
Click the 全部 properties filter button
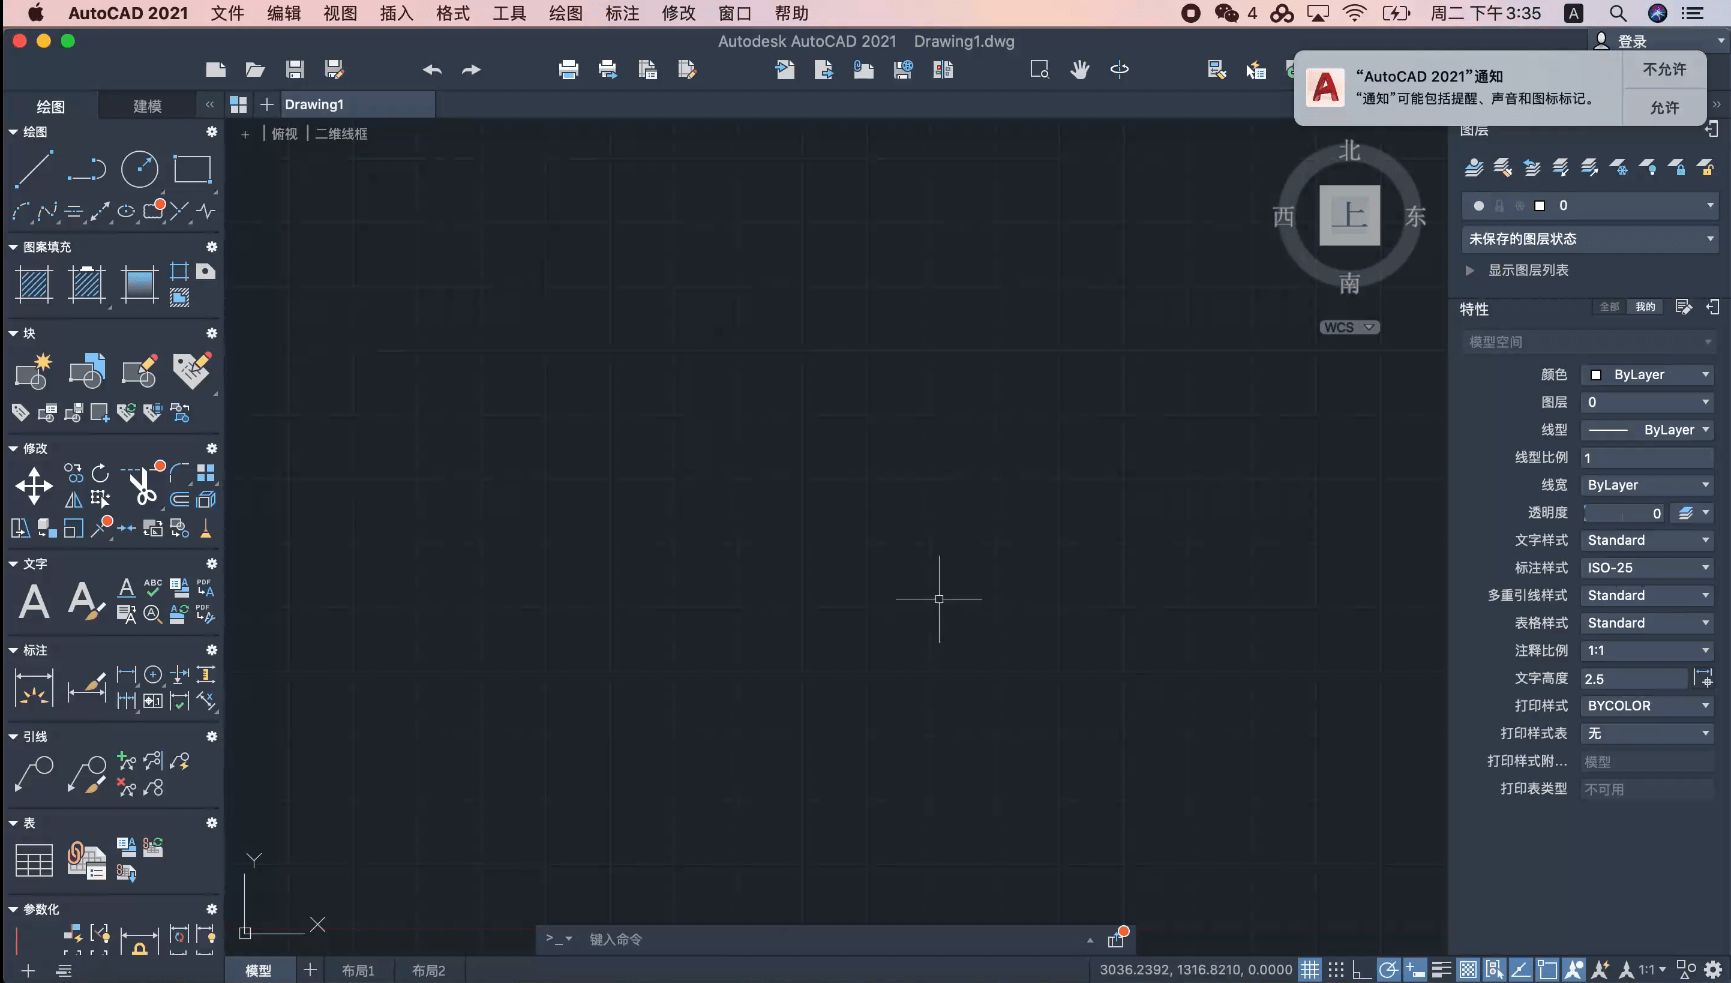tap(1609, 307)
